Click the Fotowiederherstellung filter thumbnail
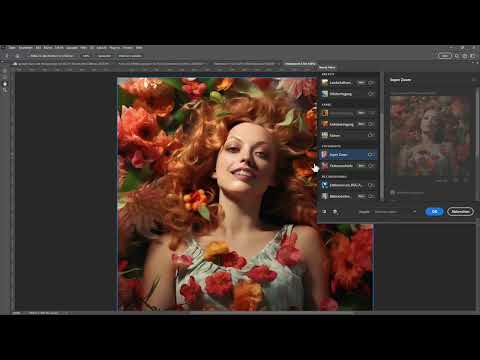 pyautogui.click(x=325, y=196)
